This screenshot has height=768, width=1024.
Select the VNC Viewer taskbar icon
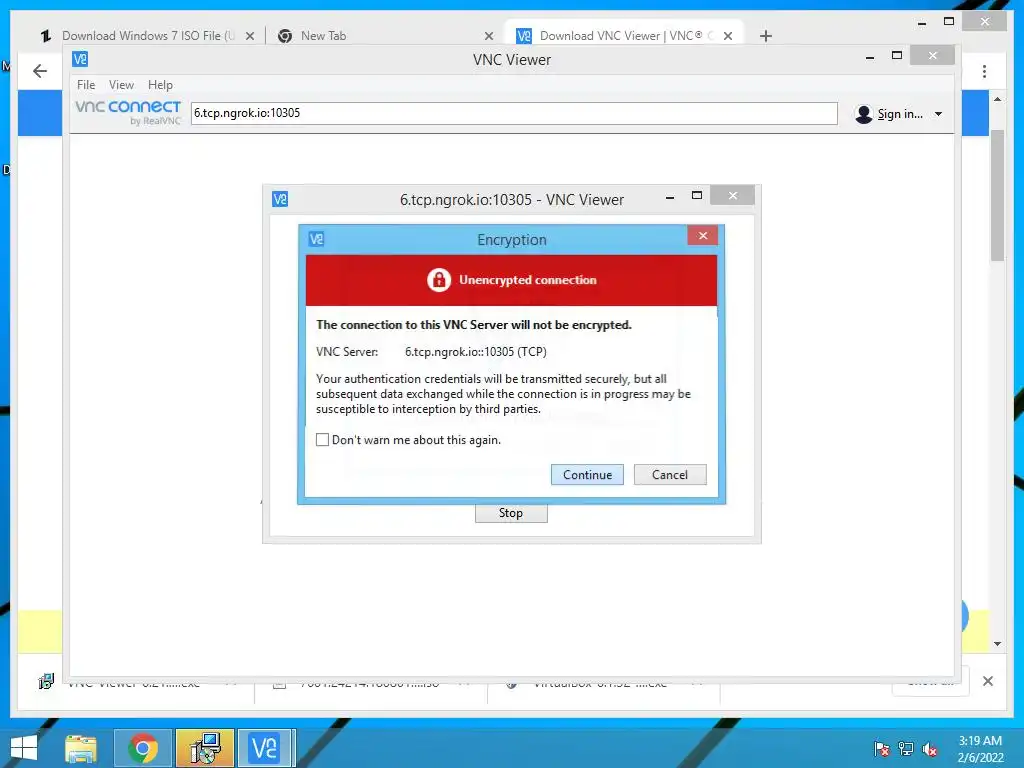[266, 748]
